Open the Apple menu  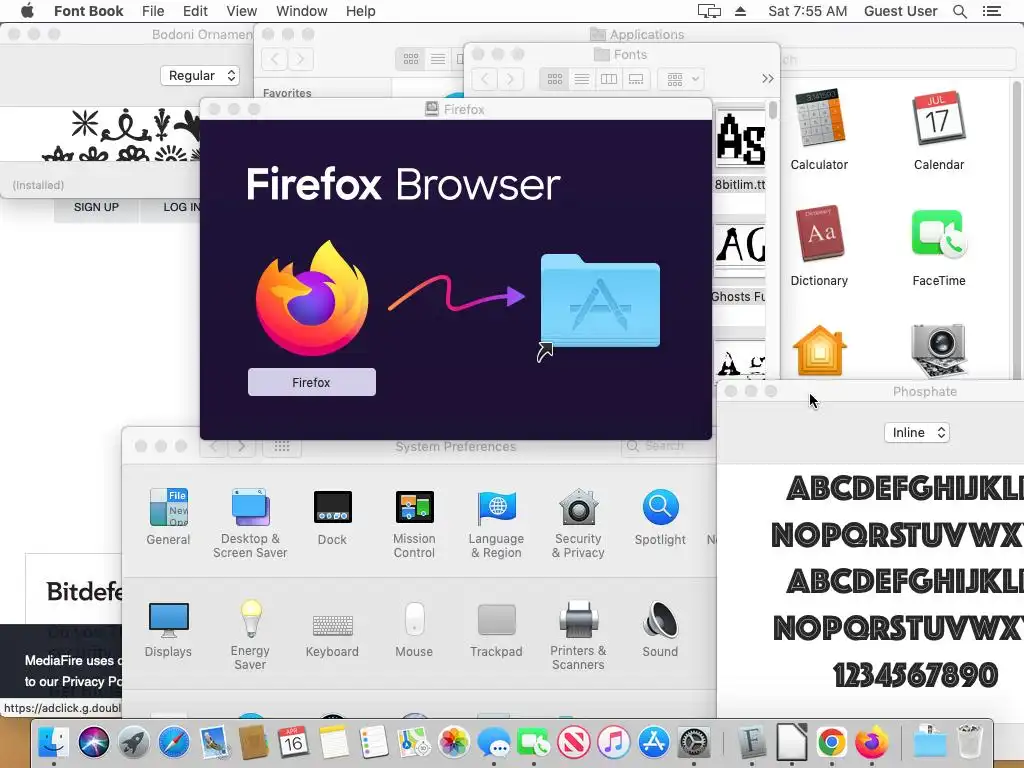tap(27, 11)
